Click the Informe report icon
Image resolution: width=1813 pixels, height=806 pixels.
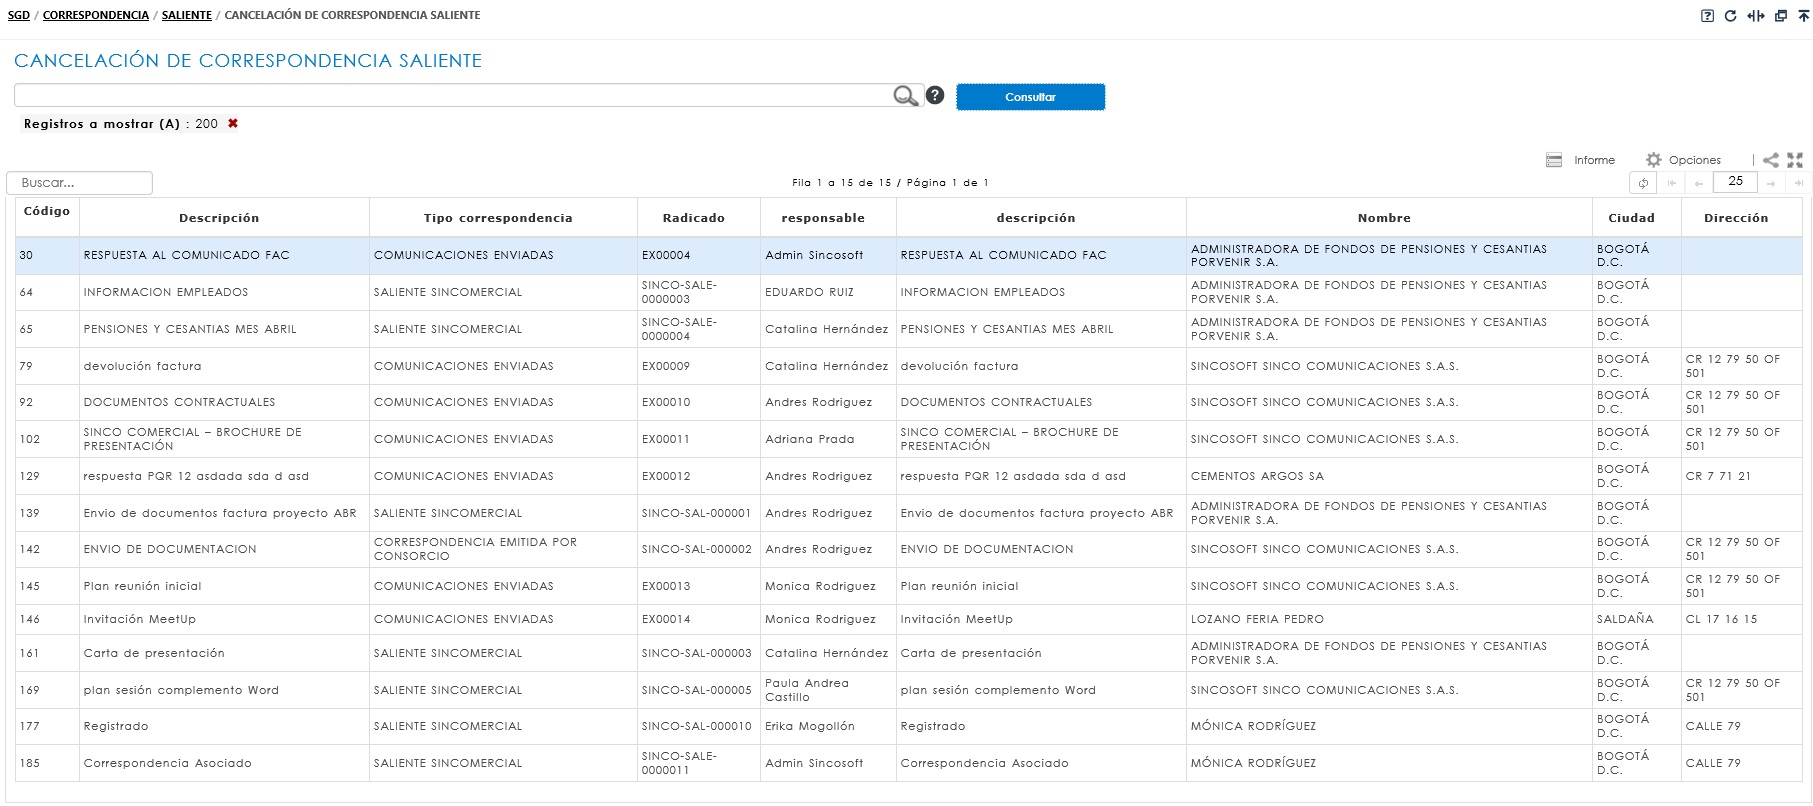pos(1554,160)
